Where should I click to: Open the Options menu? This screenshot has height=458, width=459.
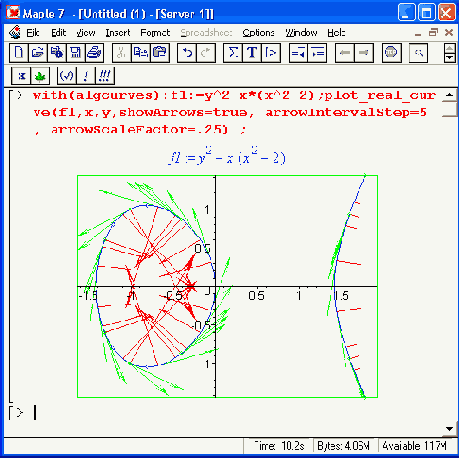(x=258, y=33)
